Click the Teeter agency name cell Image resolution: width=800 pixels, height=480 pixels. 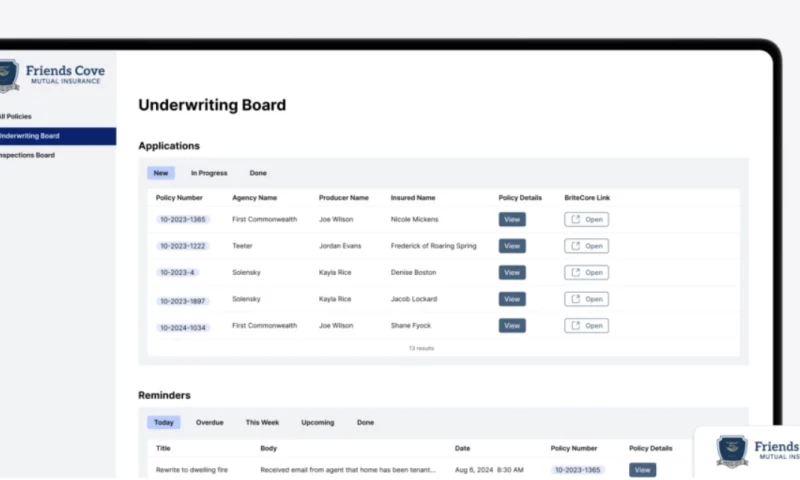coord(242,246)
